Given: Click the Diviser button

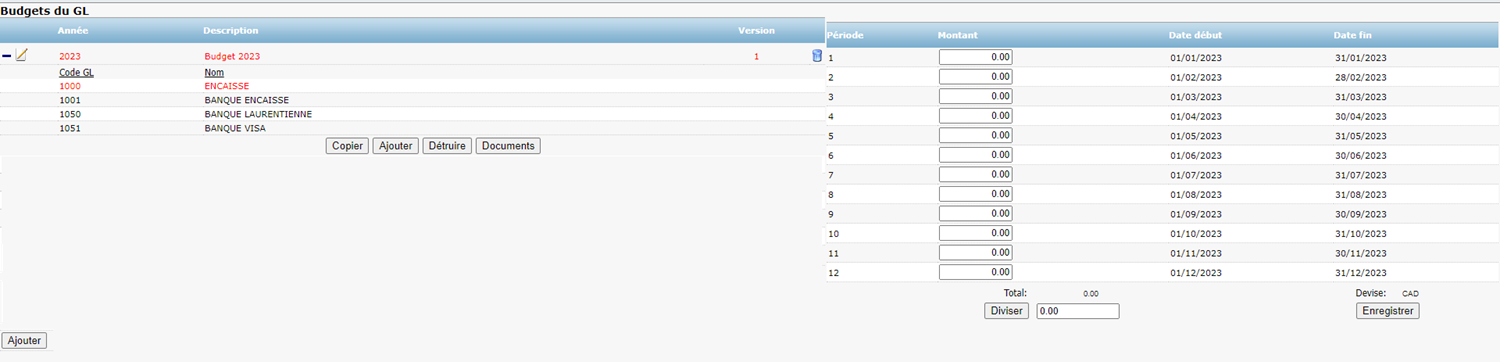Looking at the screenshot, I should point(1006,311).
